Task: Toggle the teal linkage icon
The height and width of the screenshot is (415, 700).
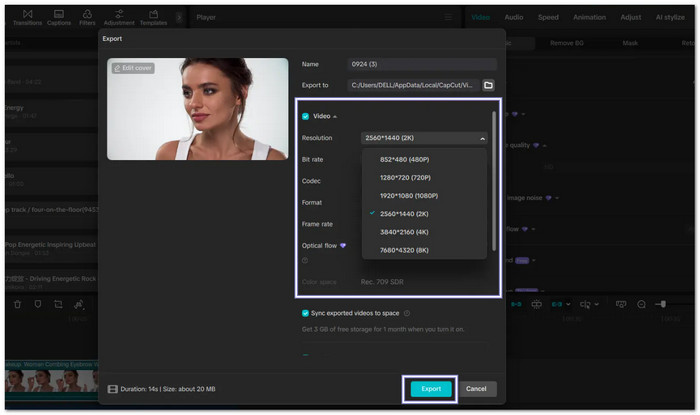Action: pyautogui.click(x=557, y=304)
